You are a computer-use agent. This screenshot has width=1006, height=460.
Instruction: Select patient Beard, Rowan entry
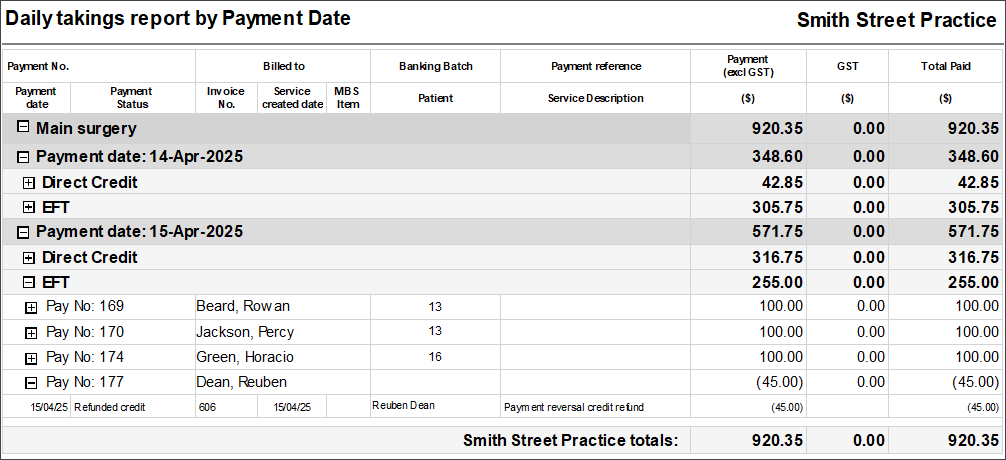[243, 307]
